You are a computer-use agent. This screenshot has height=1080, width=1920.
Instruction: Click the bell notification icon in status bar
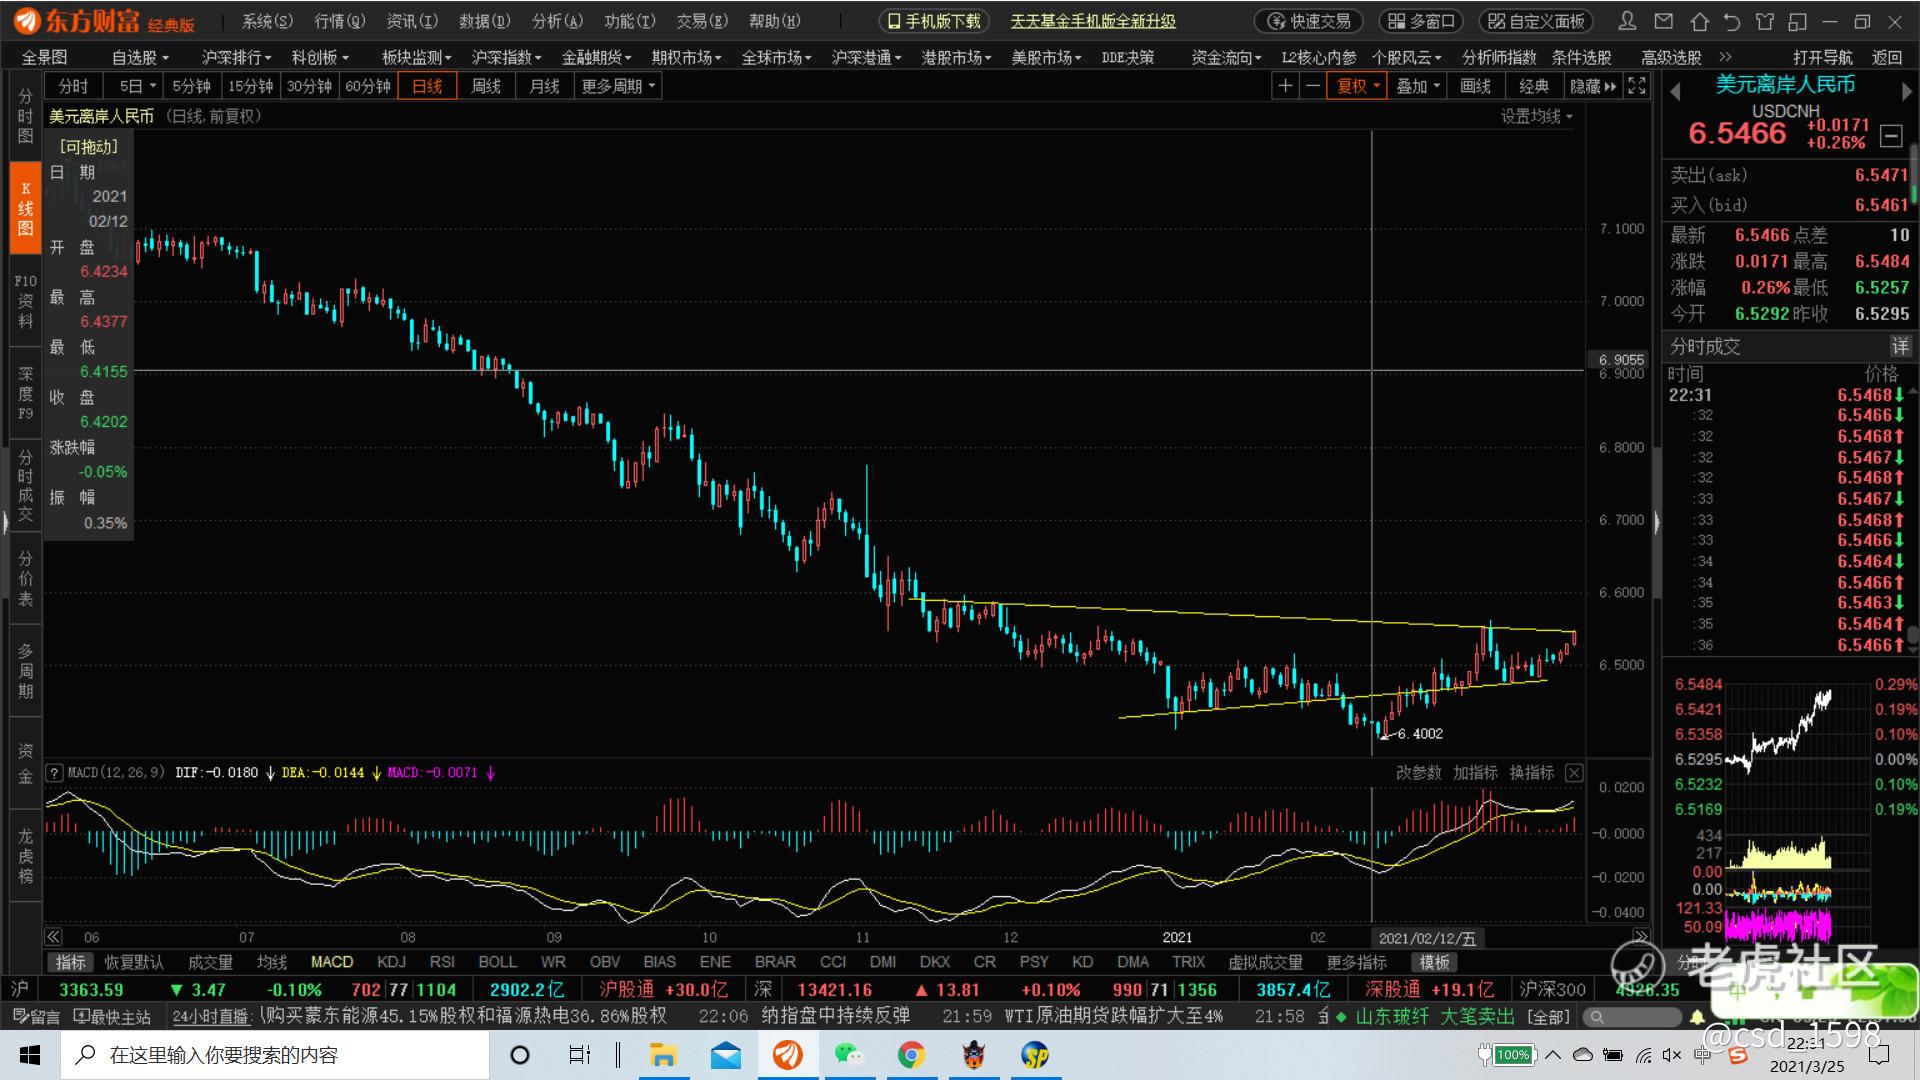1697,1017
